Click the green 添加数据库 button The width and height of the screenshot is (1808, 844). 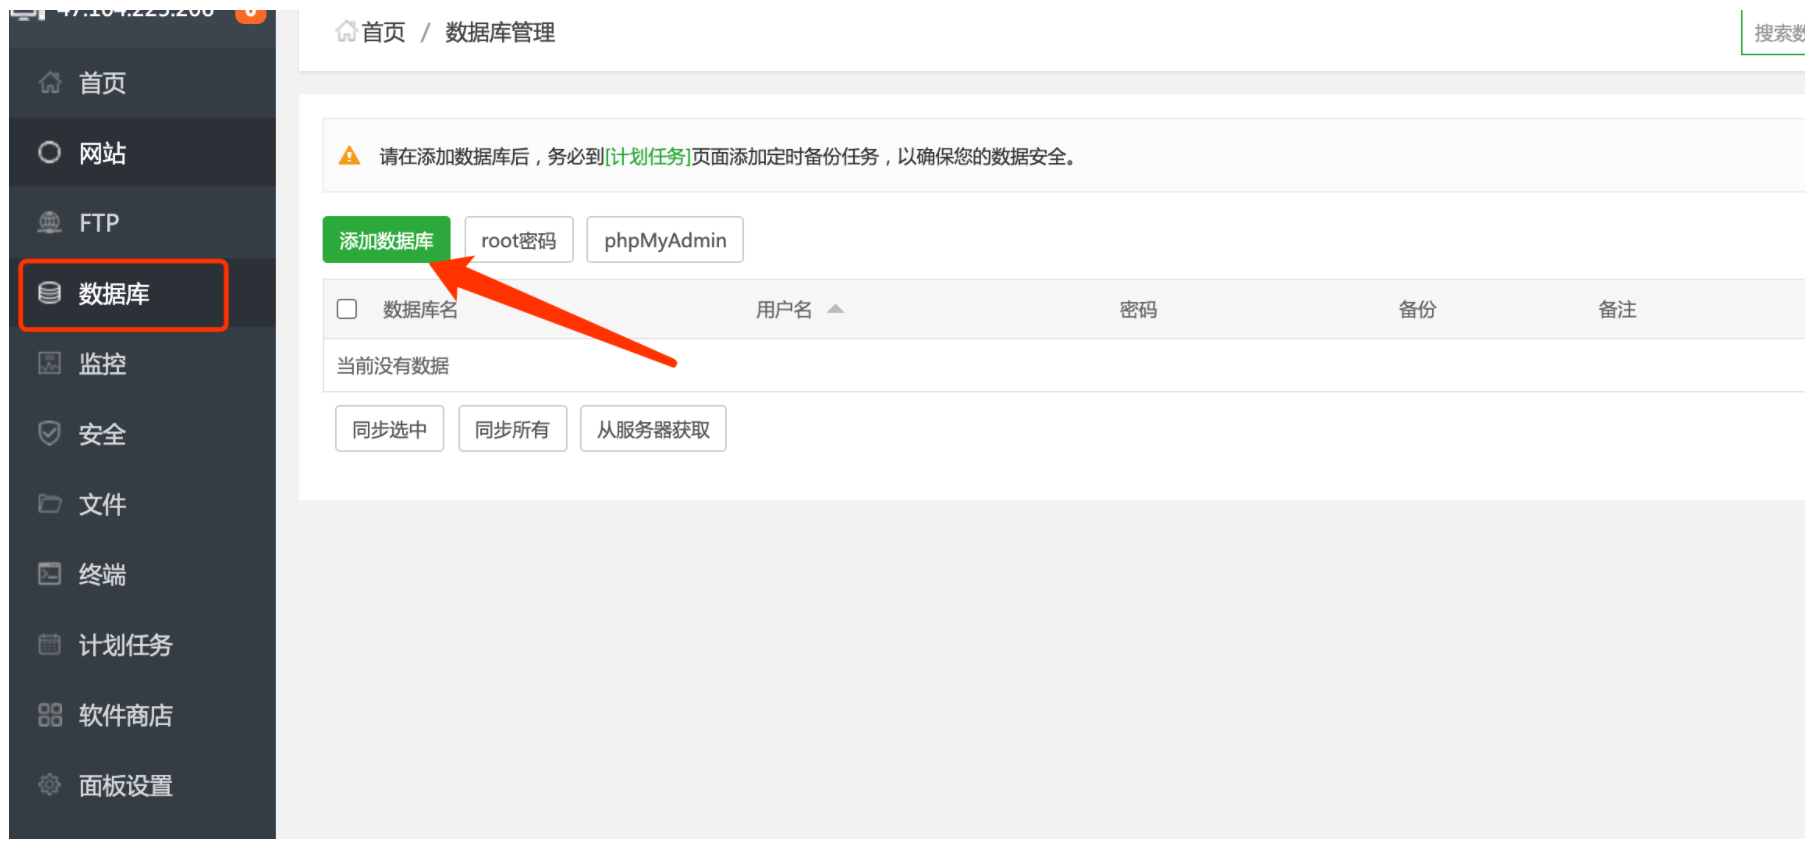tap(386, 240)
